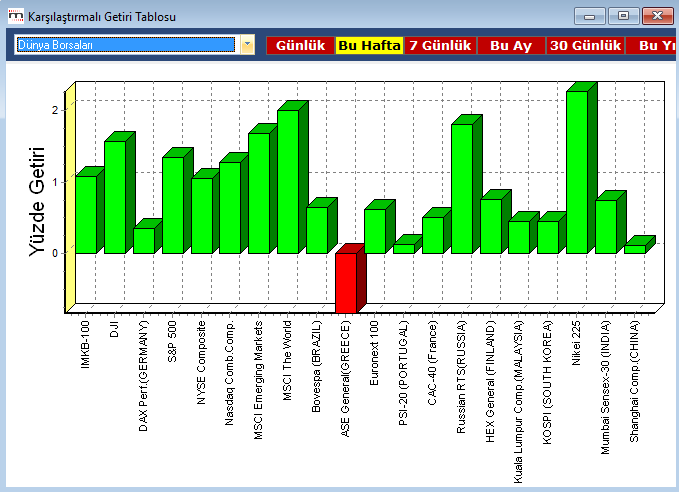The image size is (679, 492).
Task: Select the Bu Hafta period tab
Action: (x=369, y=45)
